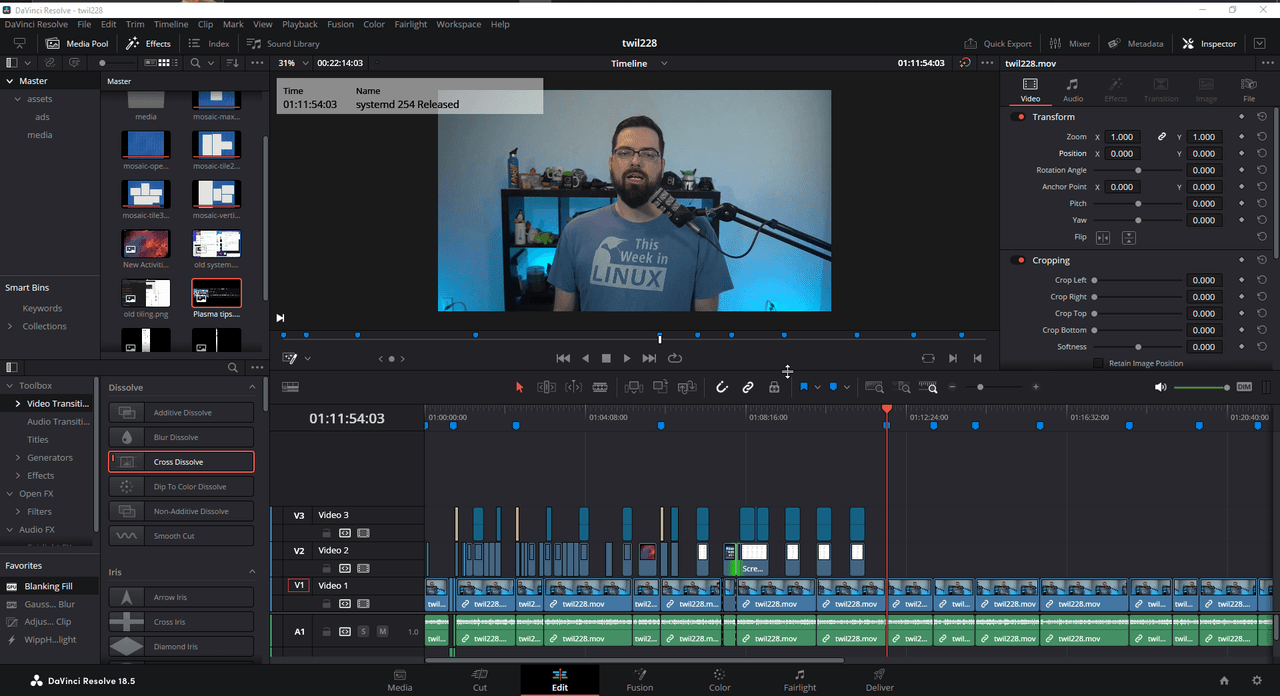Select the Blade edit mode tool

(x=600, y=387)
